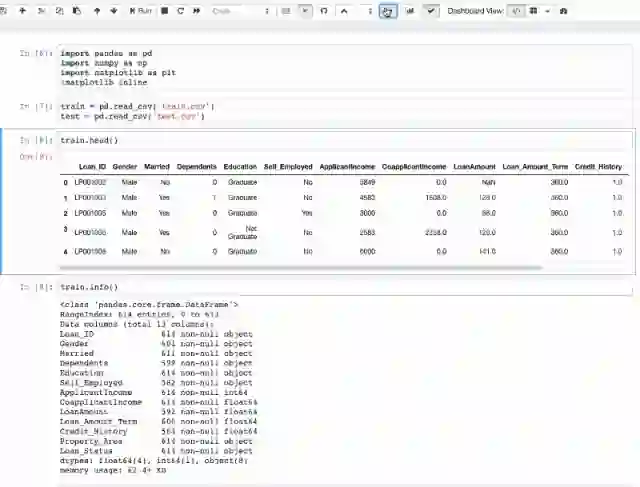Interrupt the kernel with the stop icon
This screenshot has height=487, width=640.
(x=164, y=11)
